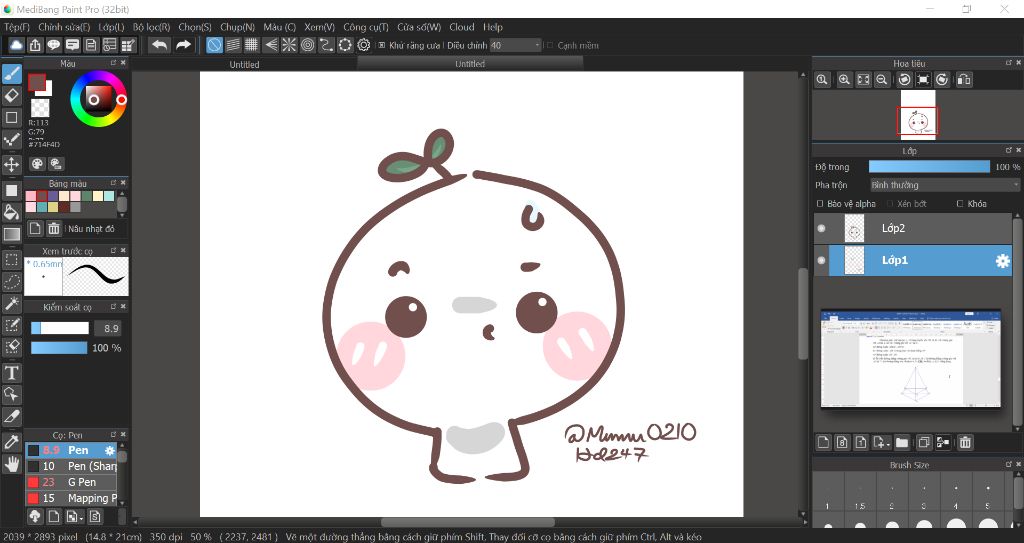1024x543 pixels.
Task: Open the Tệp(F) menu
Action: coord(17,27)
